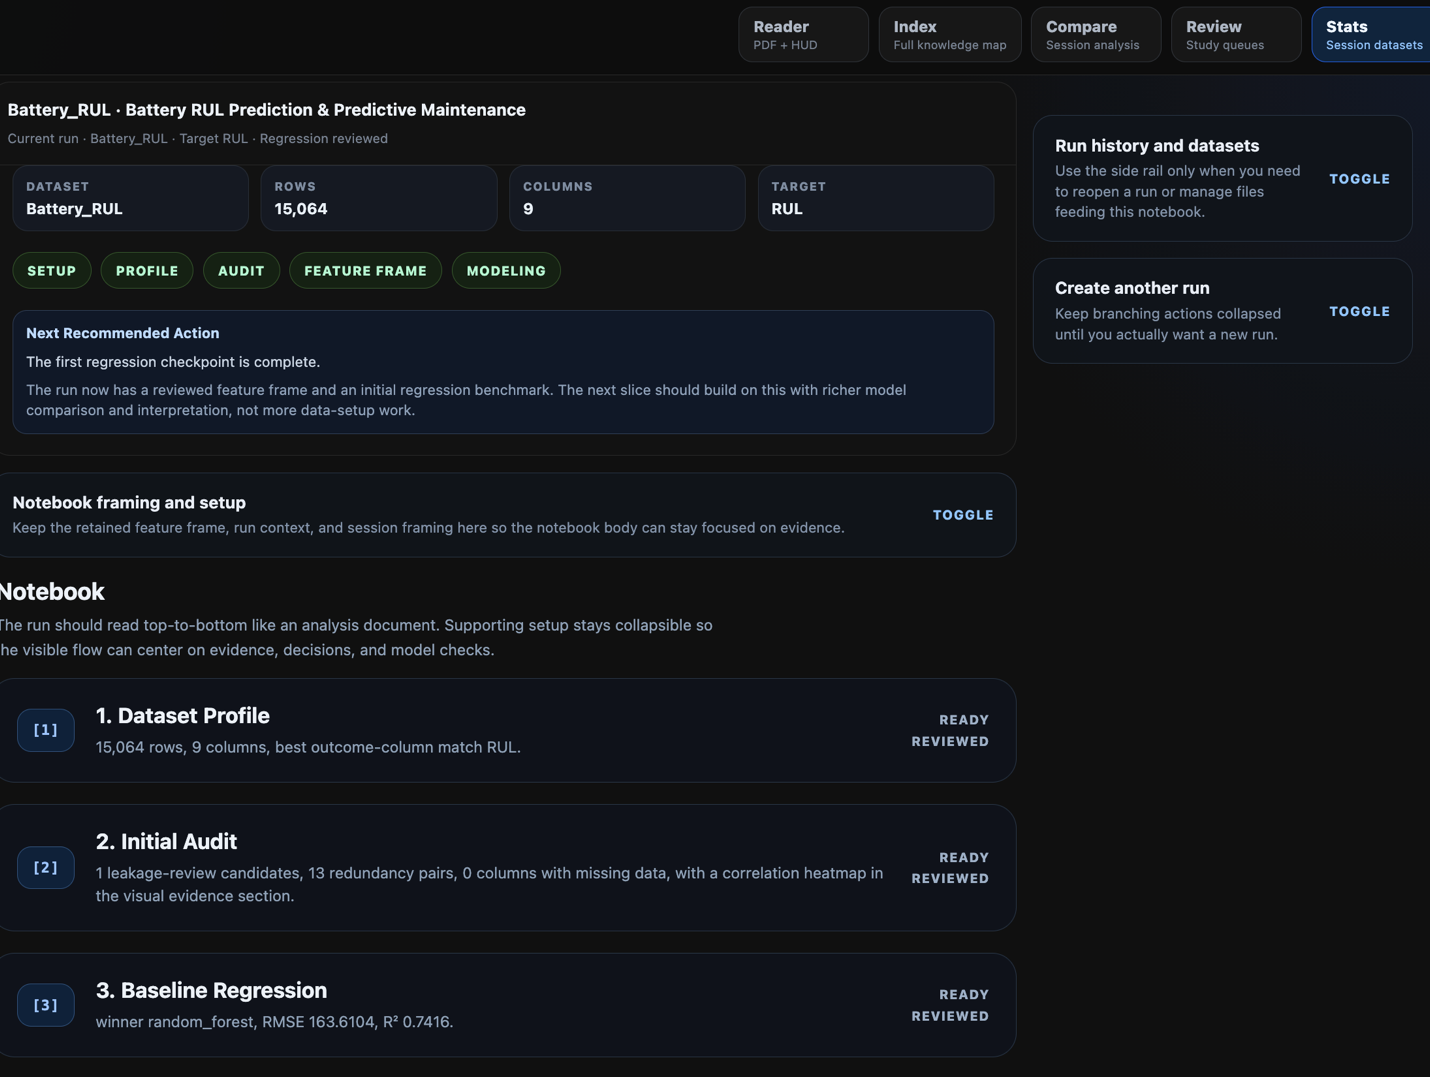1430x1077 pixels.
Task: Click the [2] cell index badge
Action: (x=46, y=868)
